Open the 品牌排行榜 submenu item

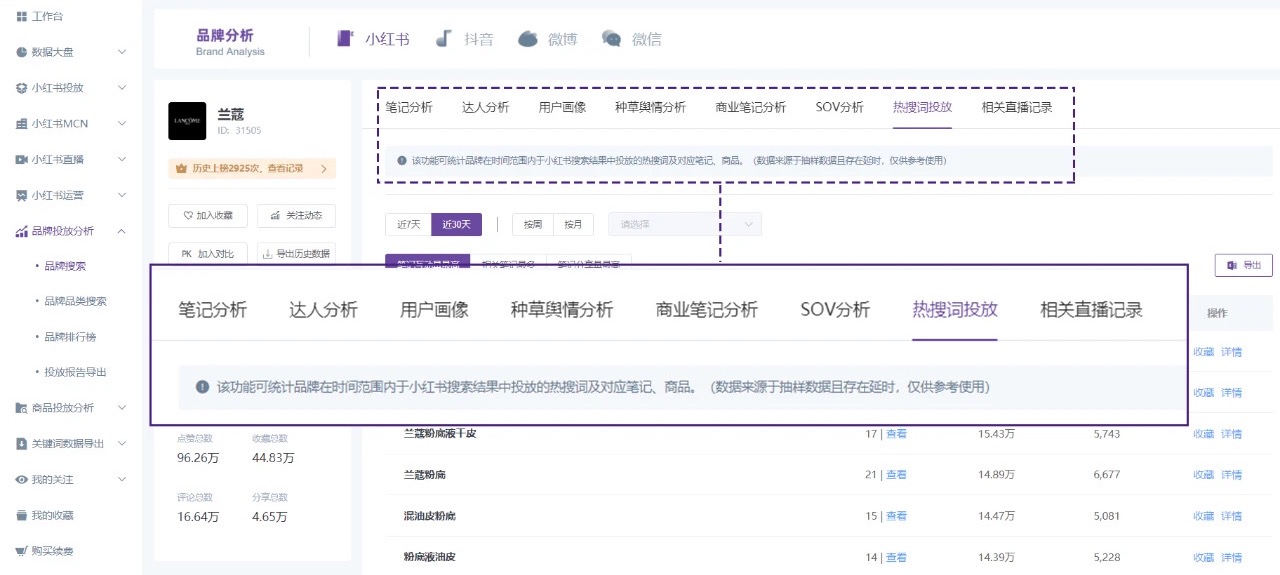pos(70,336)
